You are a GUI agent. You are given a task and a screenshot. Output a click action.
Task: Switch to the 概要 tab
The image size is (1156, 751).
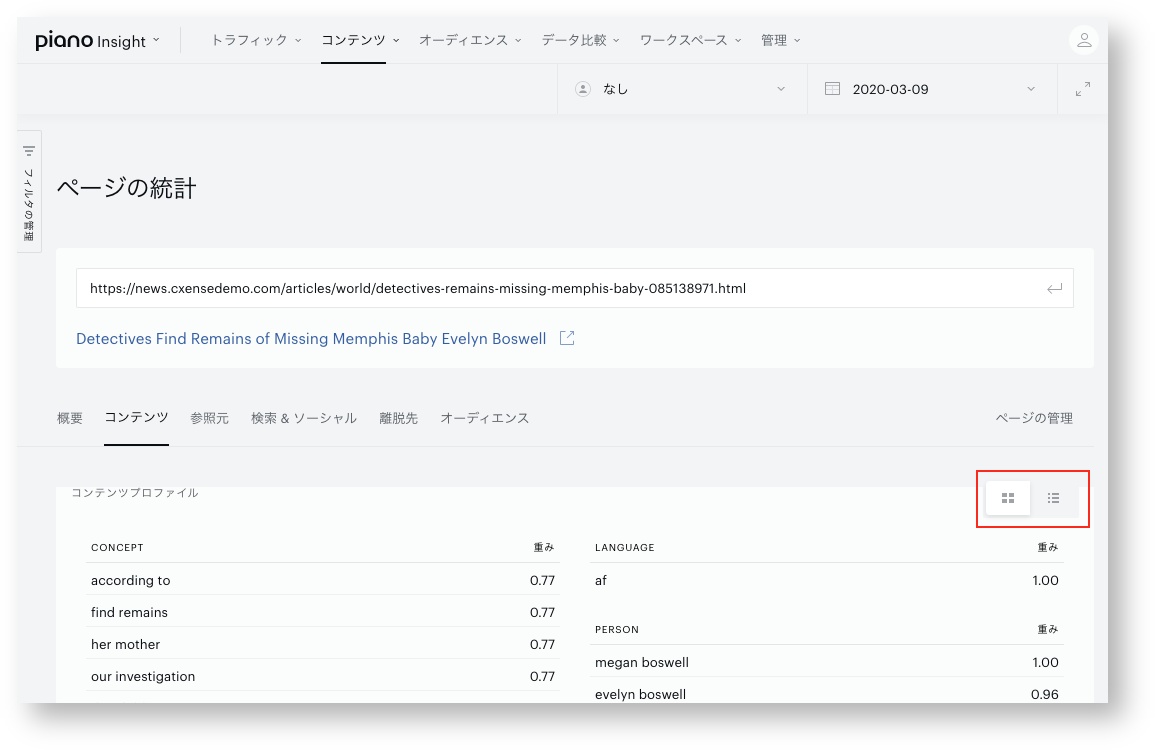tap(69, 418)
